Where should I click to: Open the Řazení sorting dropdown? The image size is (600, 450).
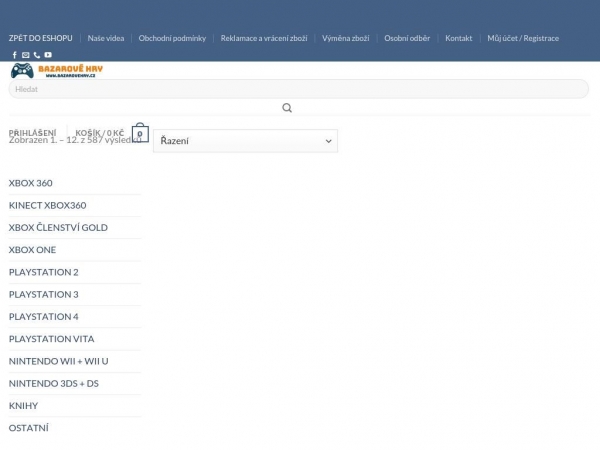pos(245,141)
